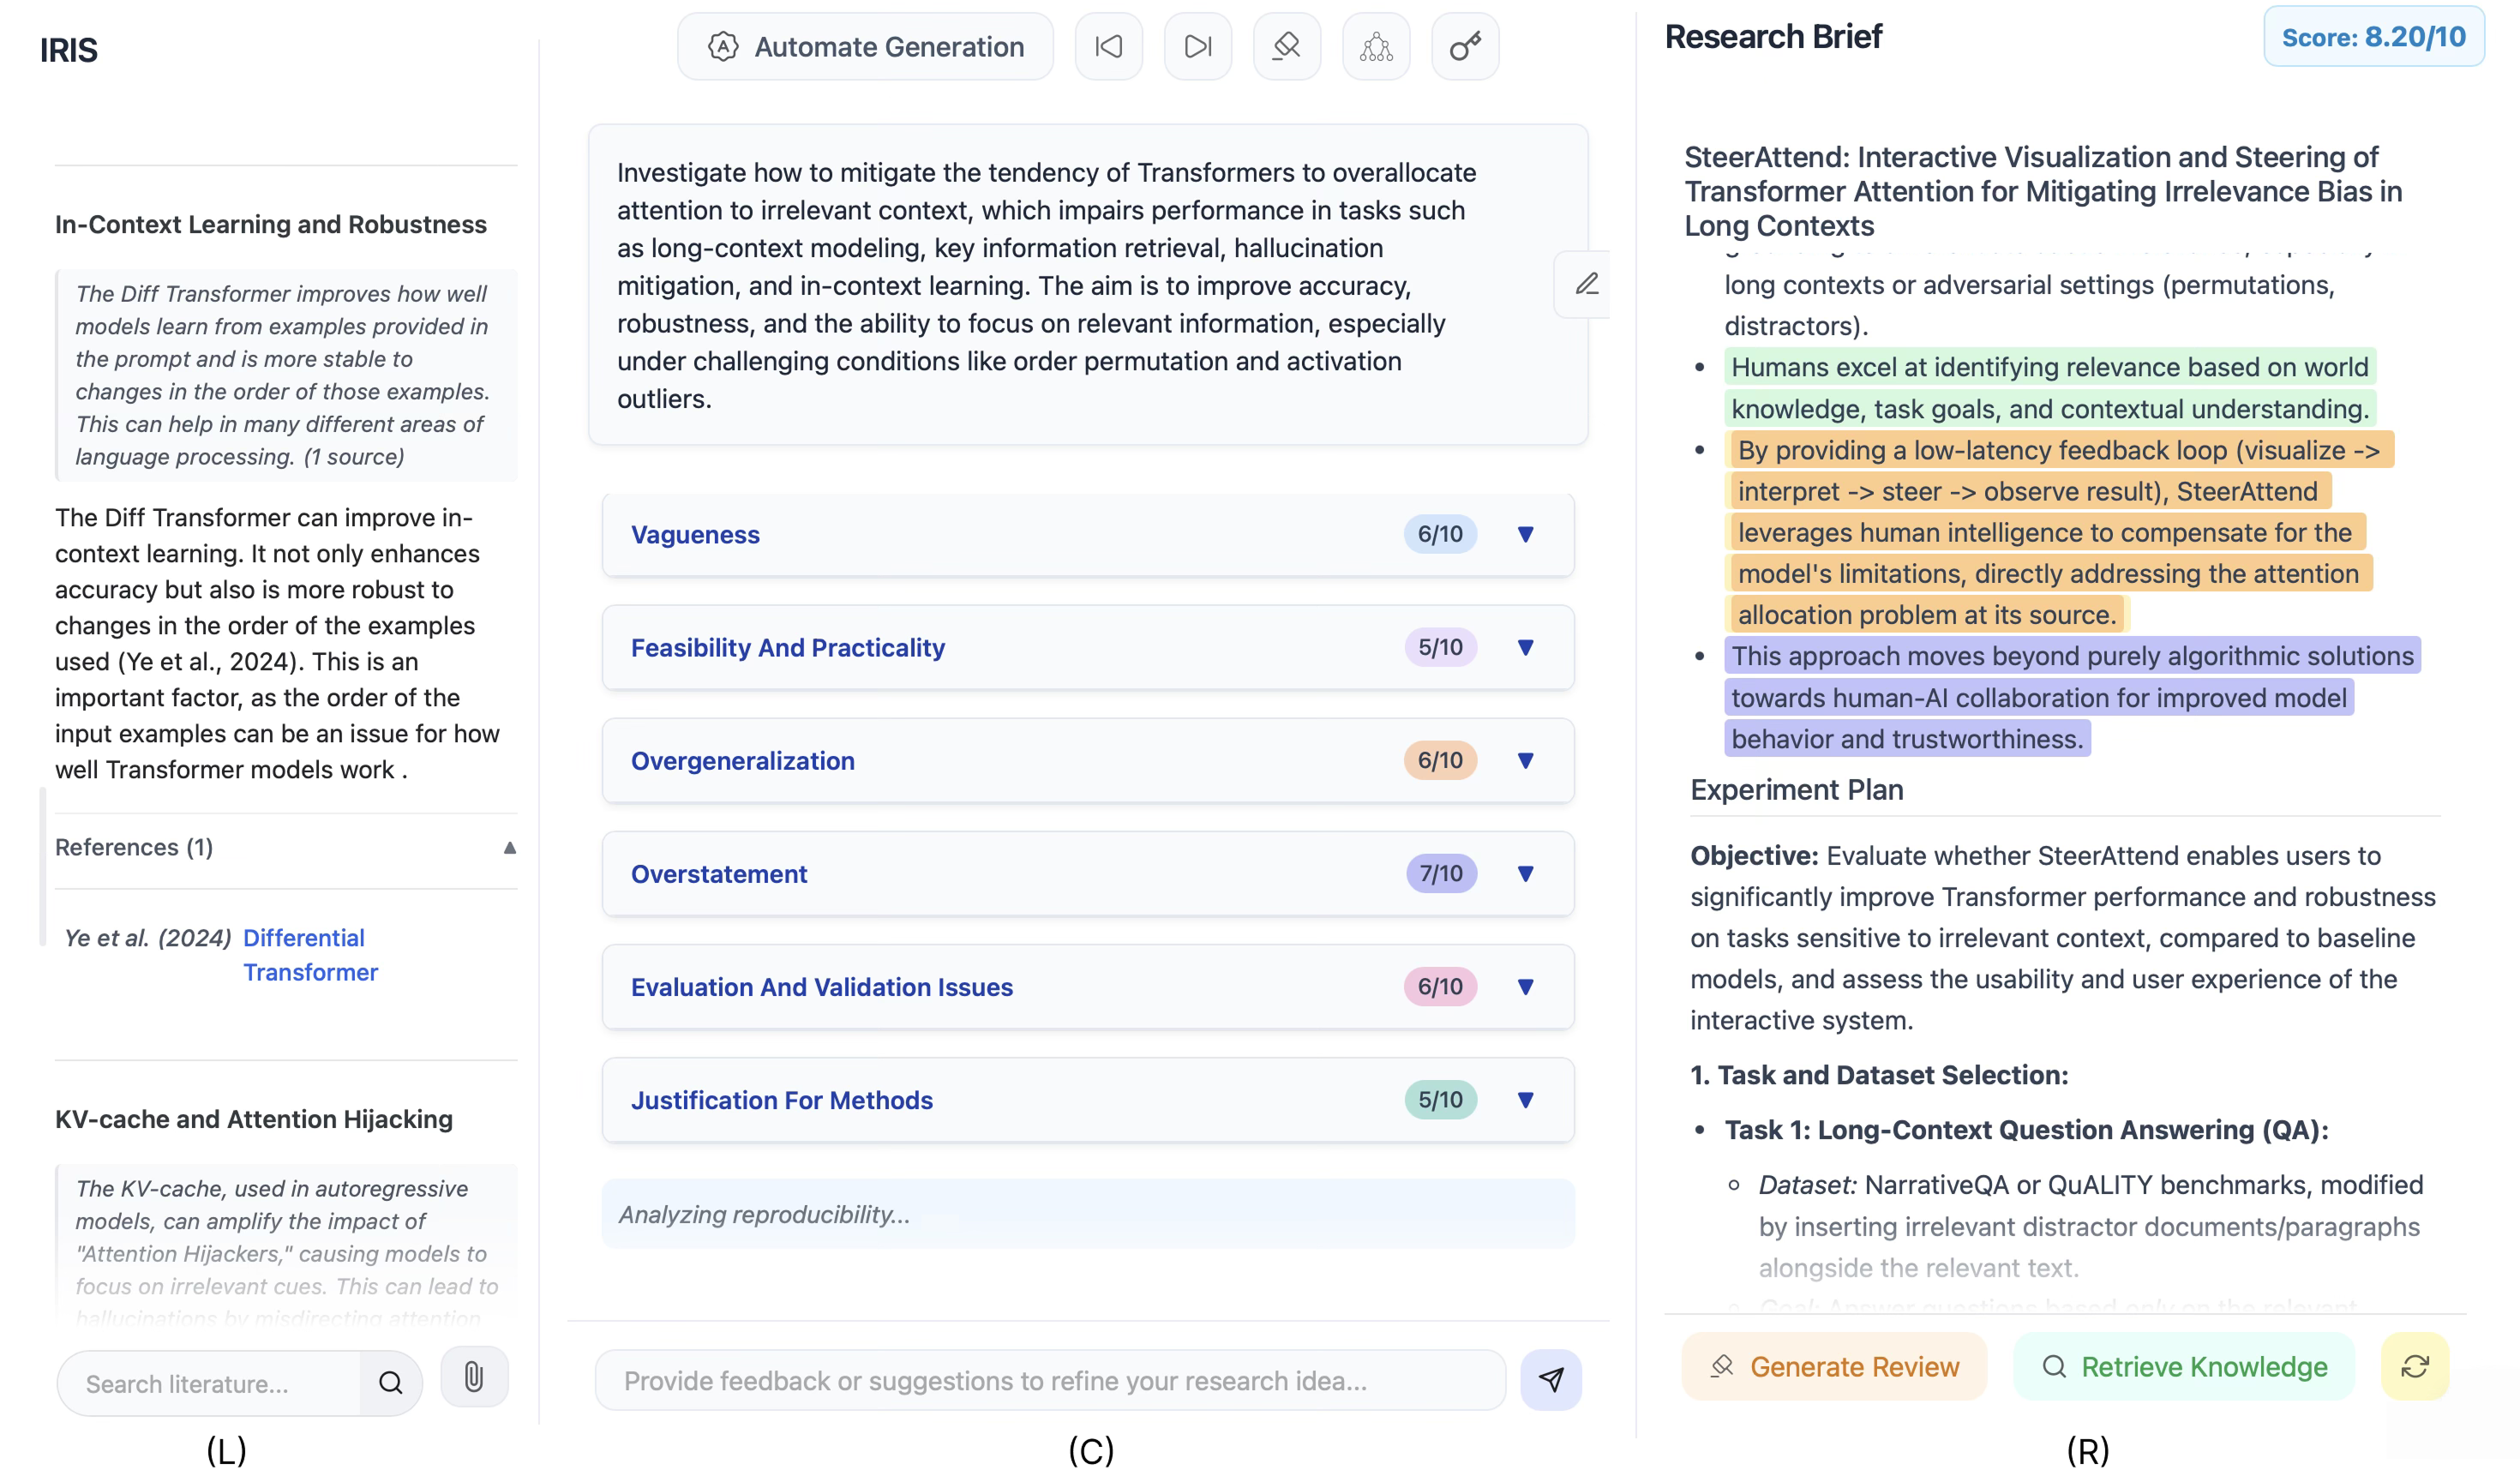Click the yellow refresh icon button
Viewport: 2520px width, 1470px height.
[x=2414, y=1366]
